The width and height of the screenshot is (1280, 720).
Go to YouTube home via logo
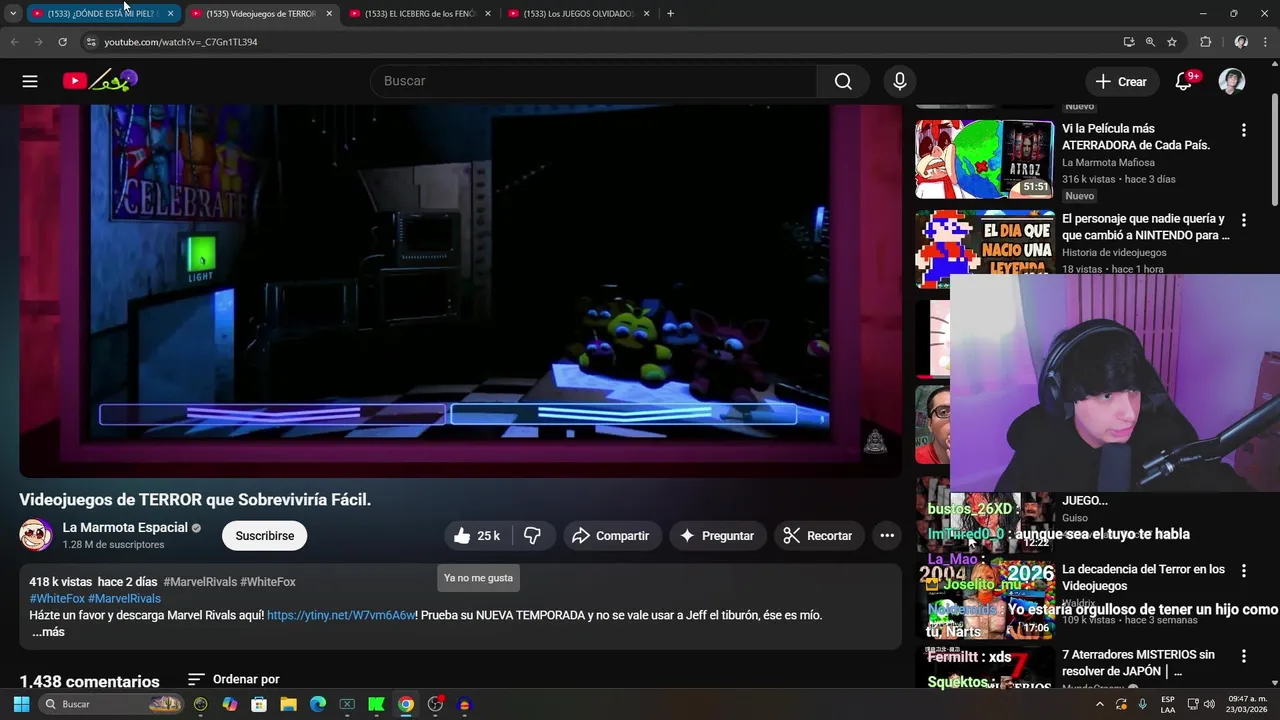pyautogui.click(x=100, y=81)
